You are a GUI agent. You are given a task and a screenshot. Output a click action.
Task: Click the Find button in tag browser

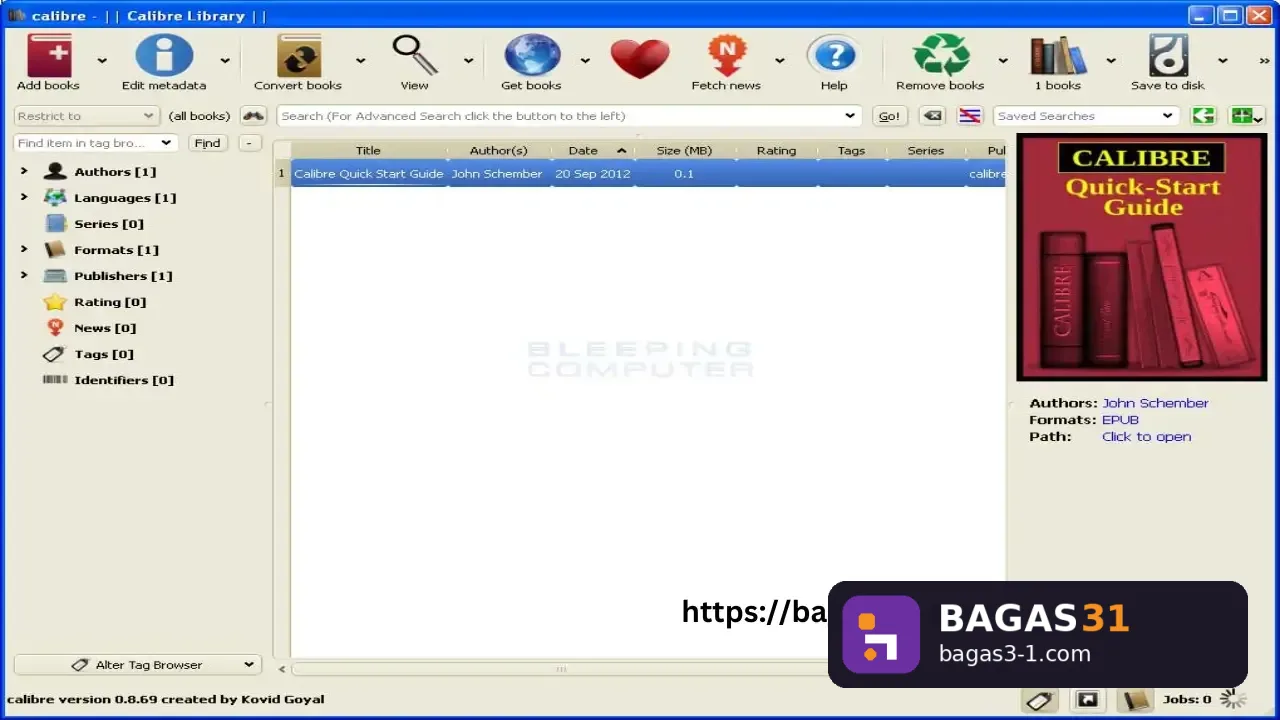click(207, 143)
